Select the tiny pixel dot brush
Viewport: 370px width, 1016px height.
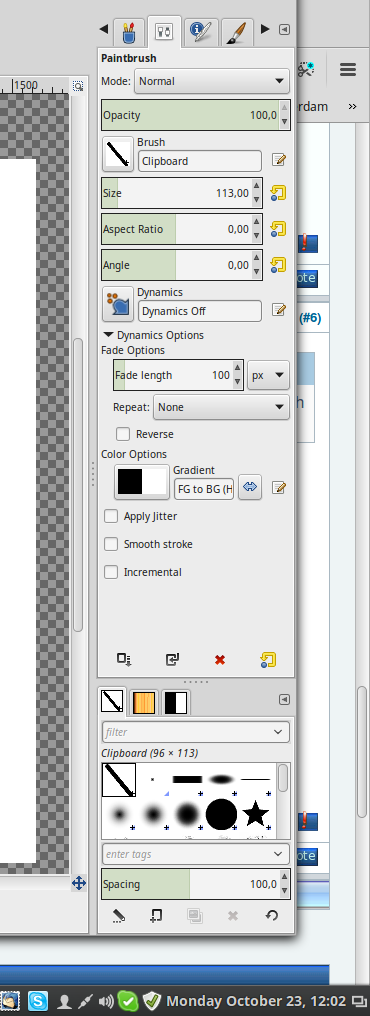click(x=152, y=779)
